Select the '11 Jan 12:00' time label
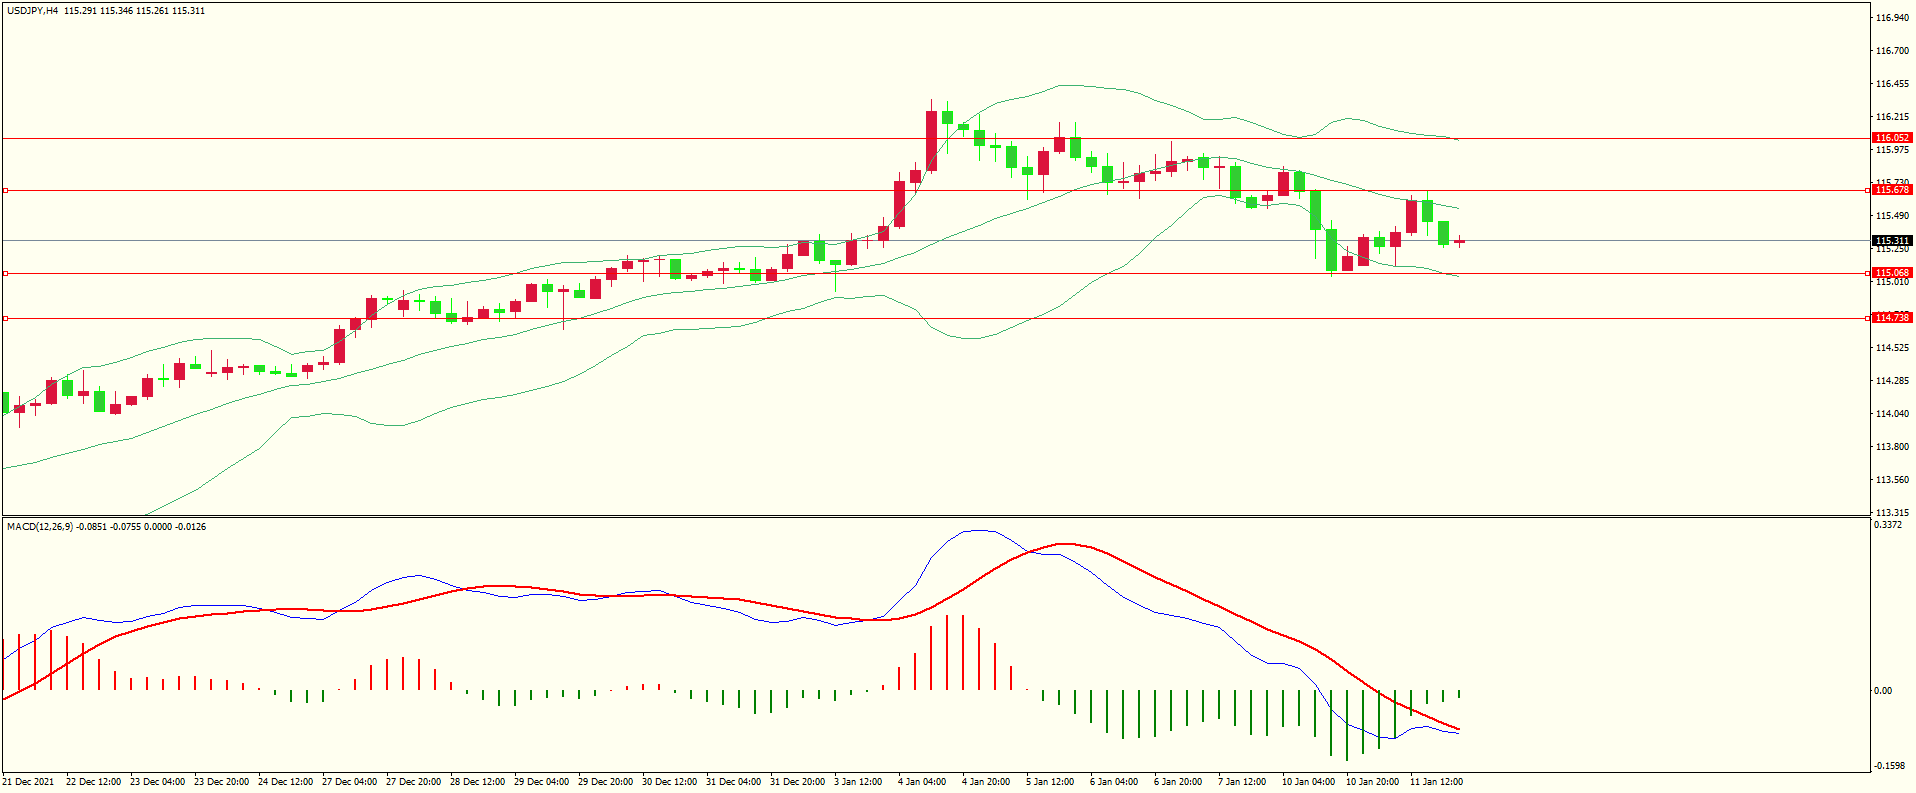Screen dimensions: 1916x793 1436,782
